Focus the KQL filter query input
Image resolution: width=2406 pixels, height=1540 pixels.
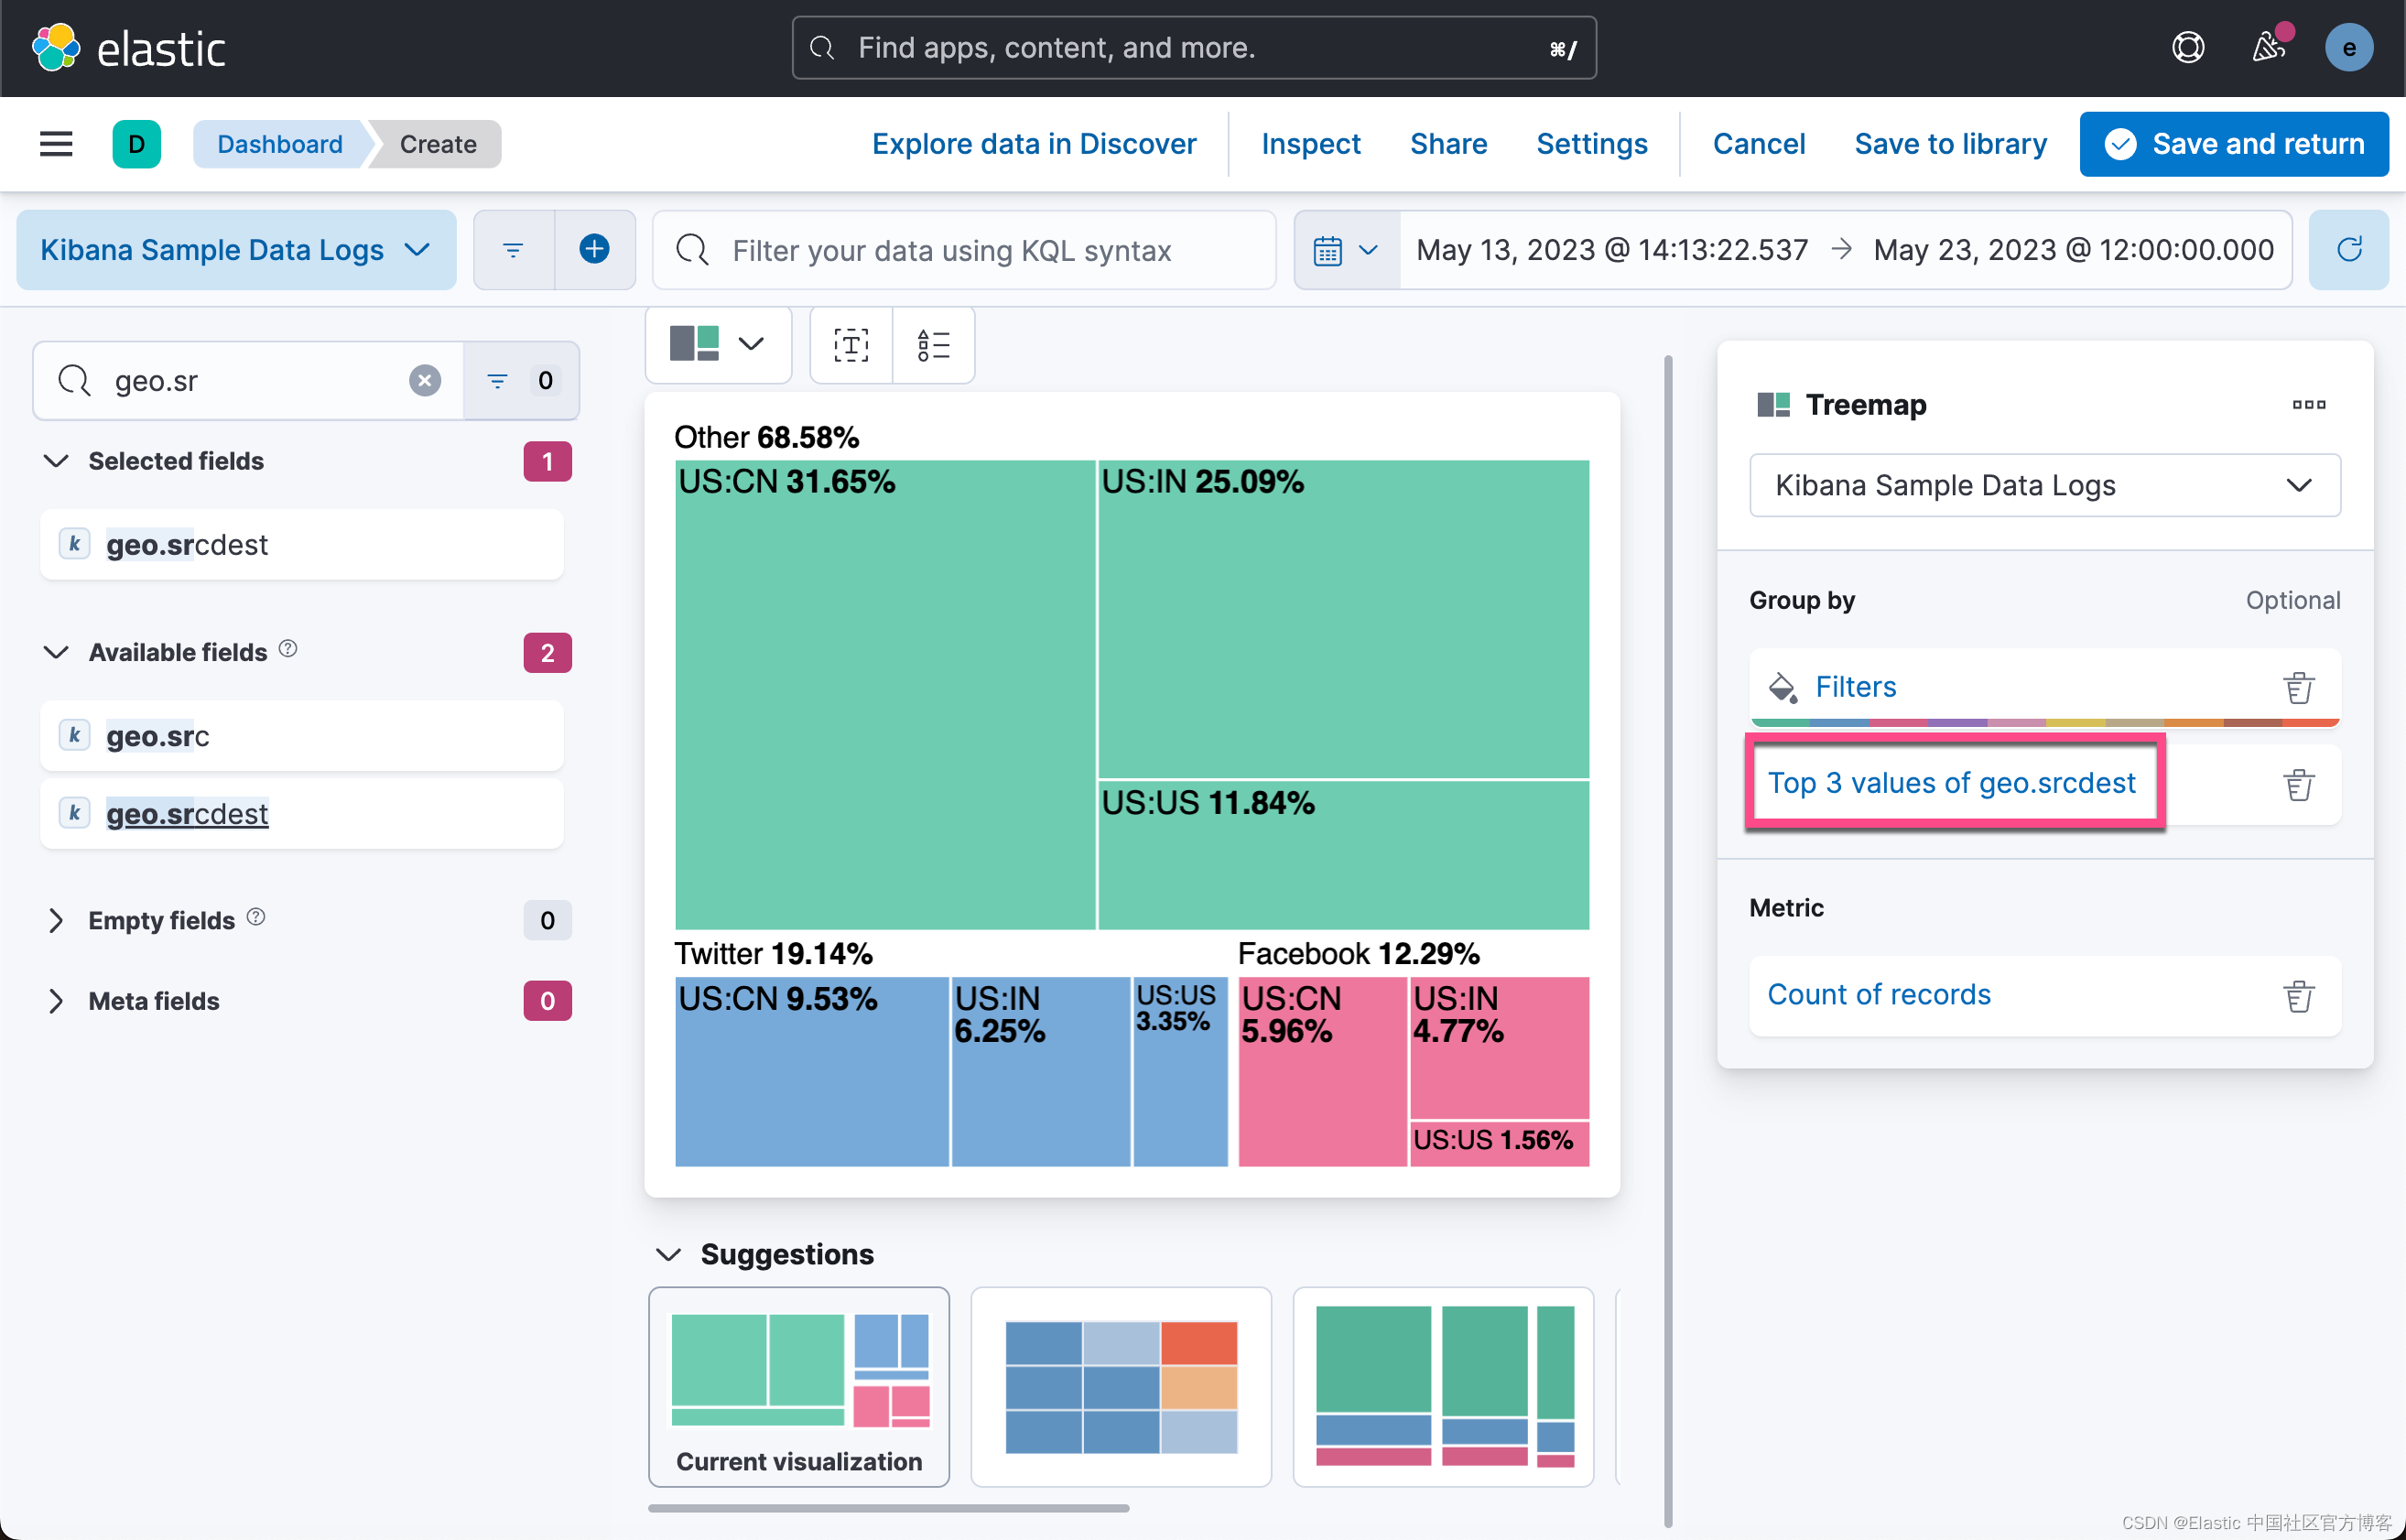tap(963, 250)
